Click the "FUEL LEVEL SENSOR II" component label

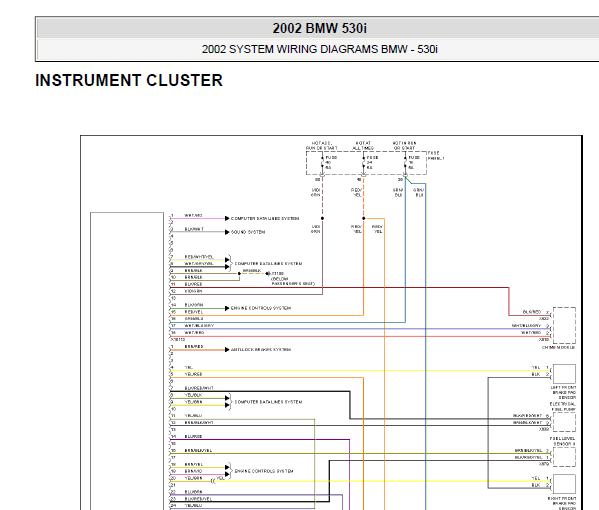[x=563, y=441]
